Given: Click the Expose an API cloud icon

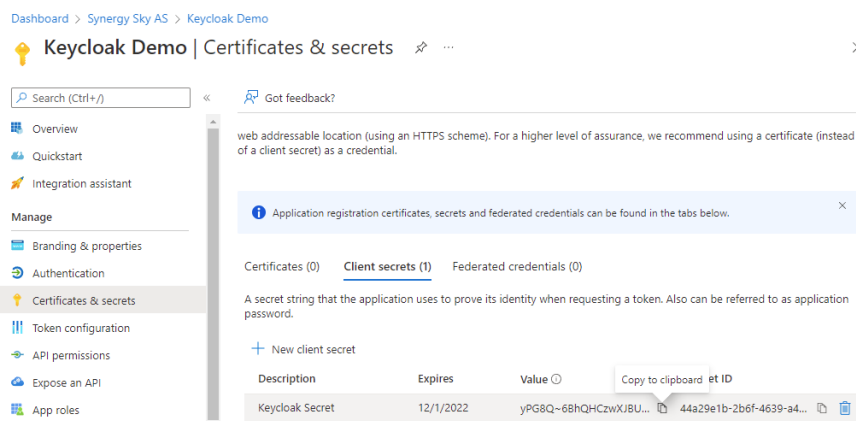Looking at the screenshot, I should tap(17, 382).
